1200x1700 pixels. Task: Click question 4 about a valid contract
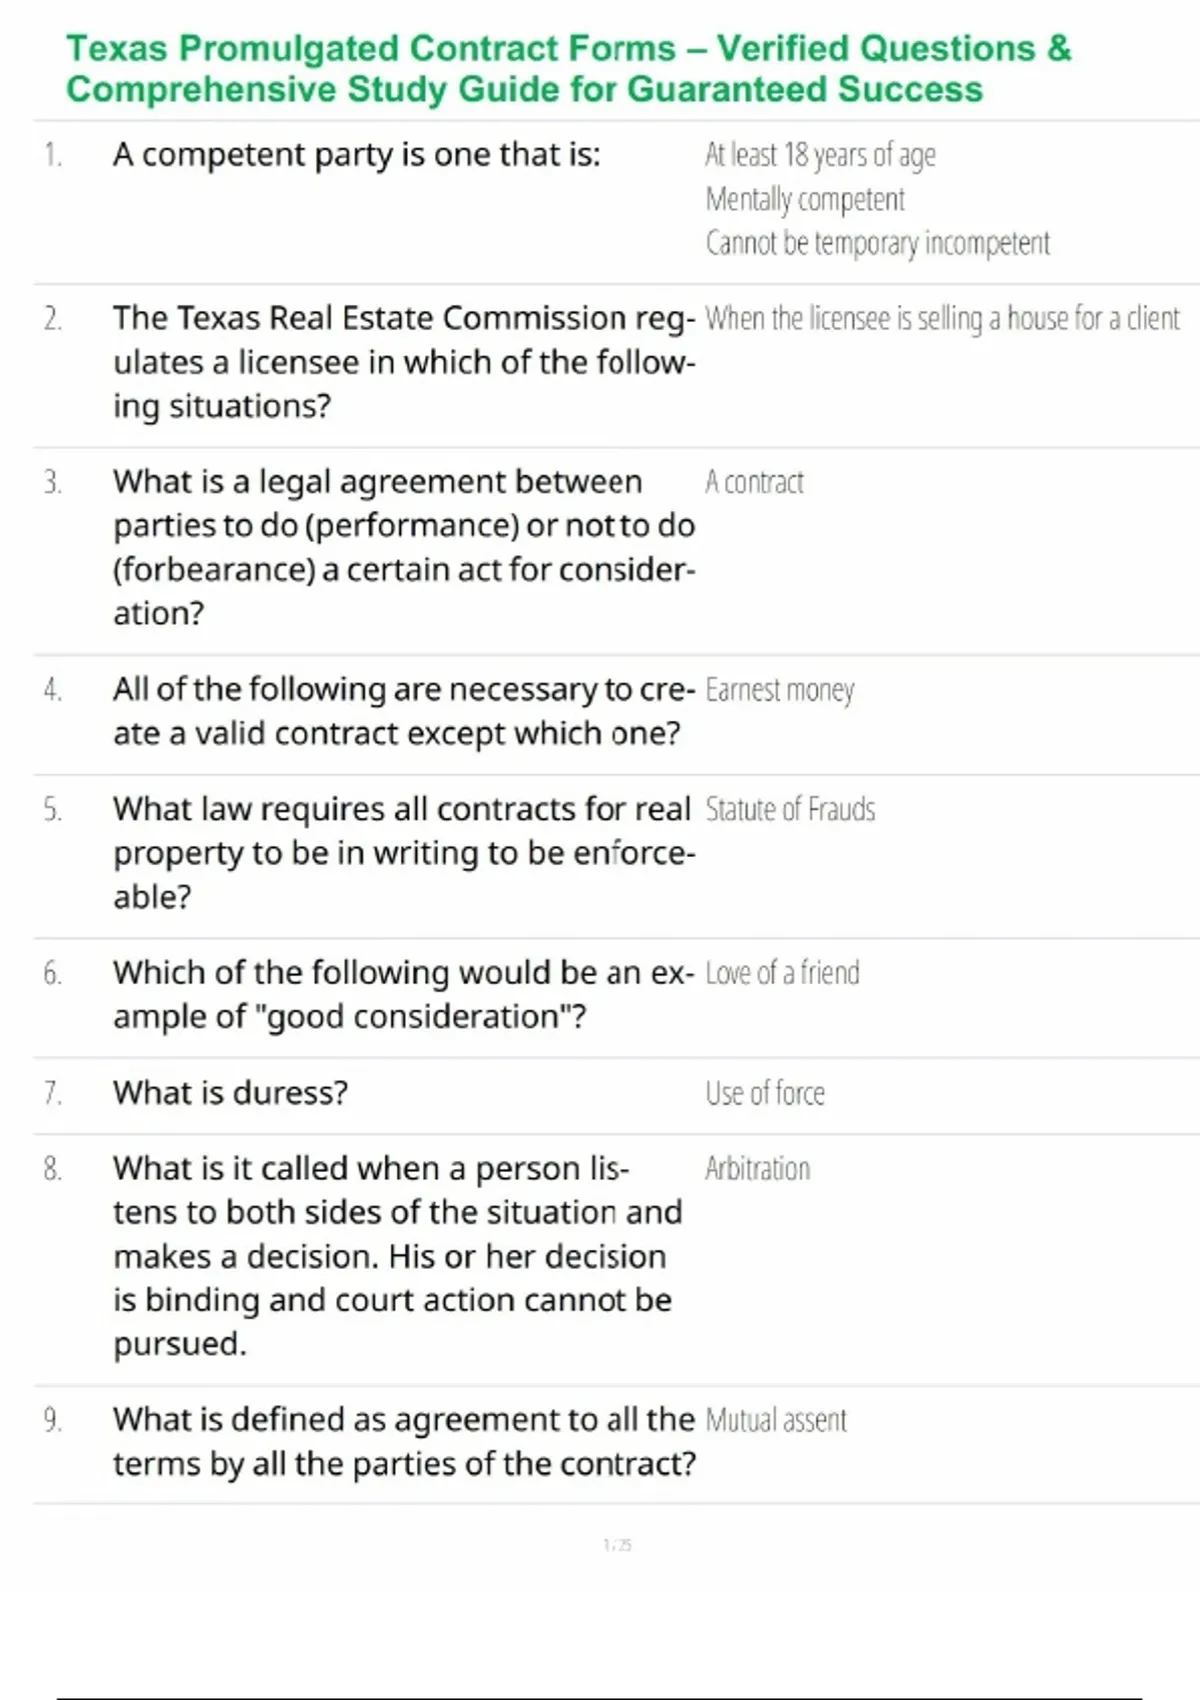tap(403, 711)
